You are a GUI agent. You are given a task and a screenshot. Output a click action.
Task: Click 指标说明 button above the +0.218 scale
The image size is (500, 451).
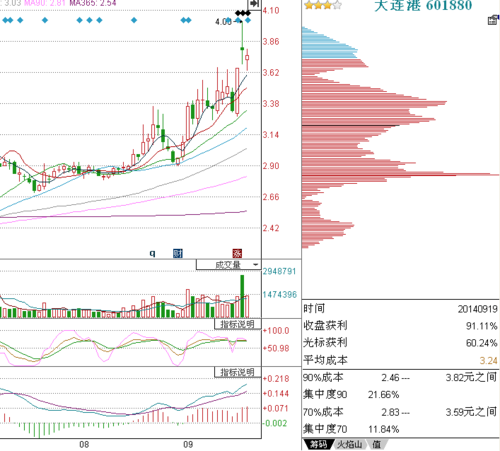(237, 372)
